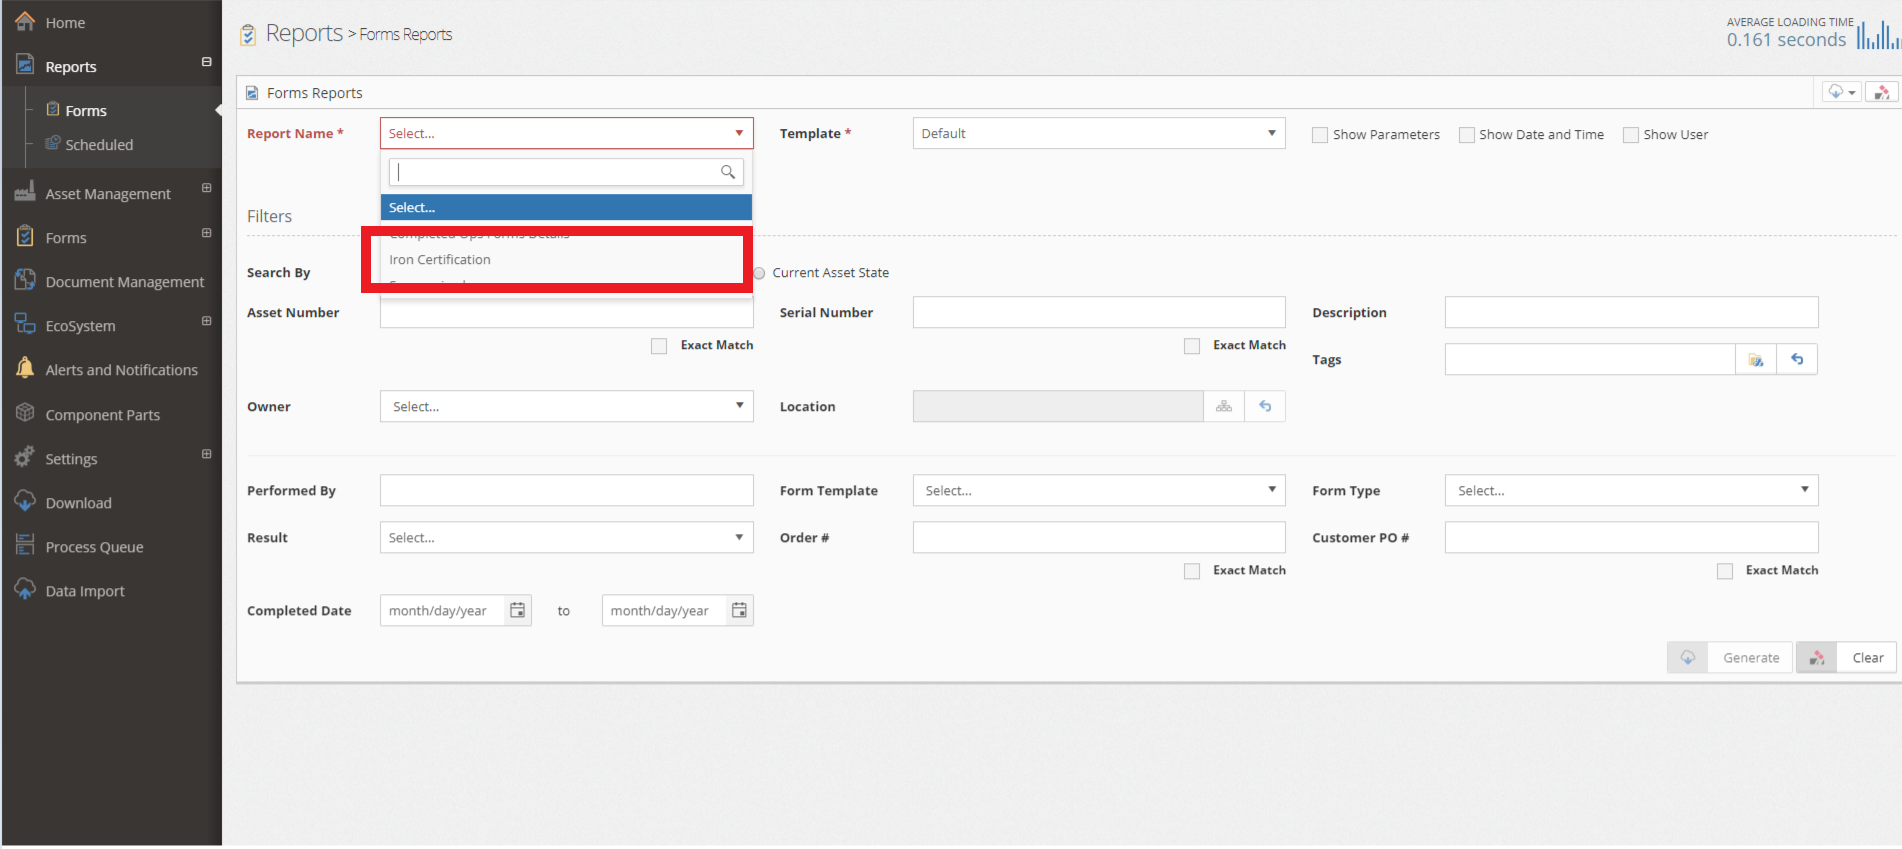The height and width of the screenshot is (849, 1902).
Task: Reset the Location field arrow icon
Action: pyautogui.click(x=1265, y=406)
